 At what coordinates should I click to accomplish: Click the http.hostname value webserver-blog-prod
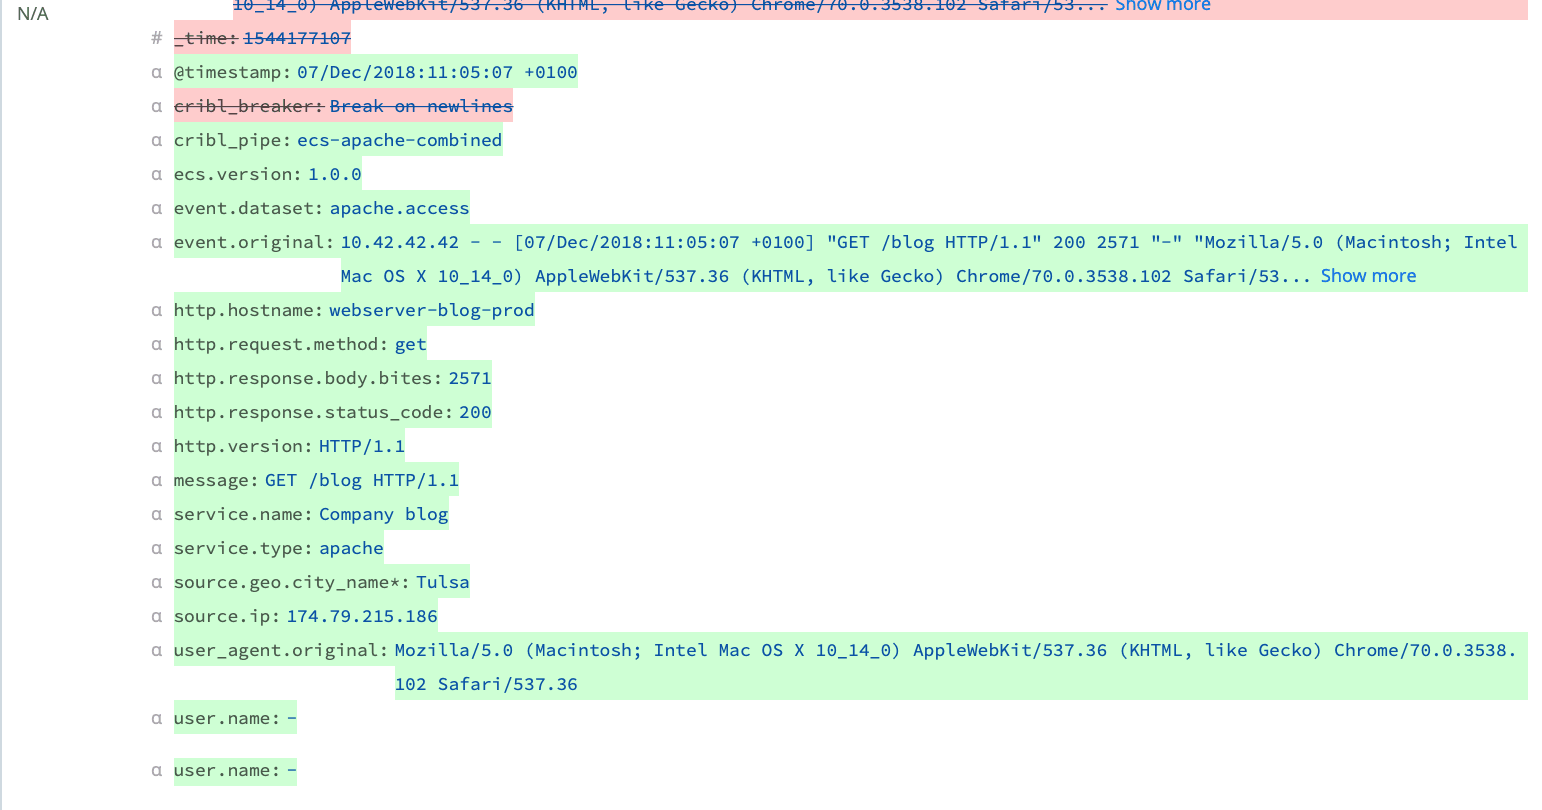coord(431,310)
